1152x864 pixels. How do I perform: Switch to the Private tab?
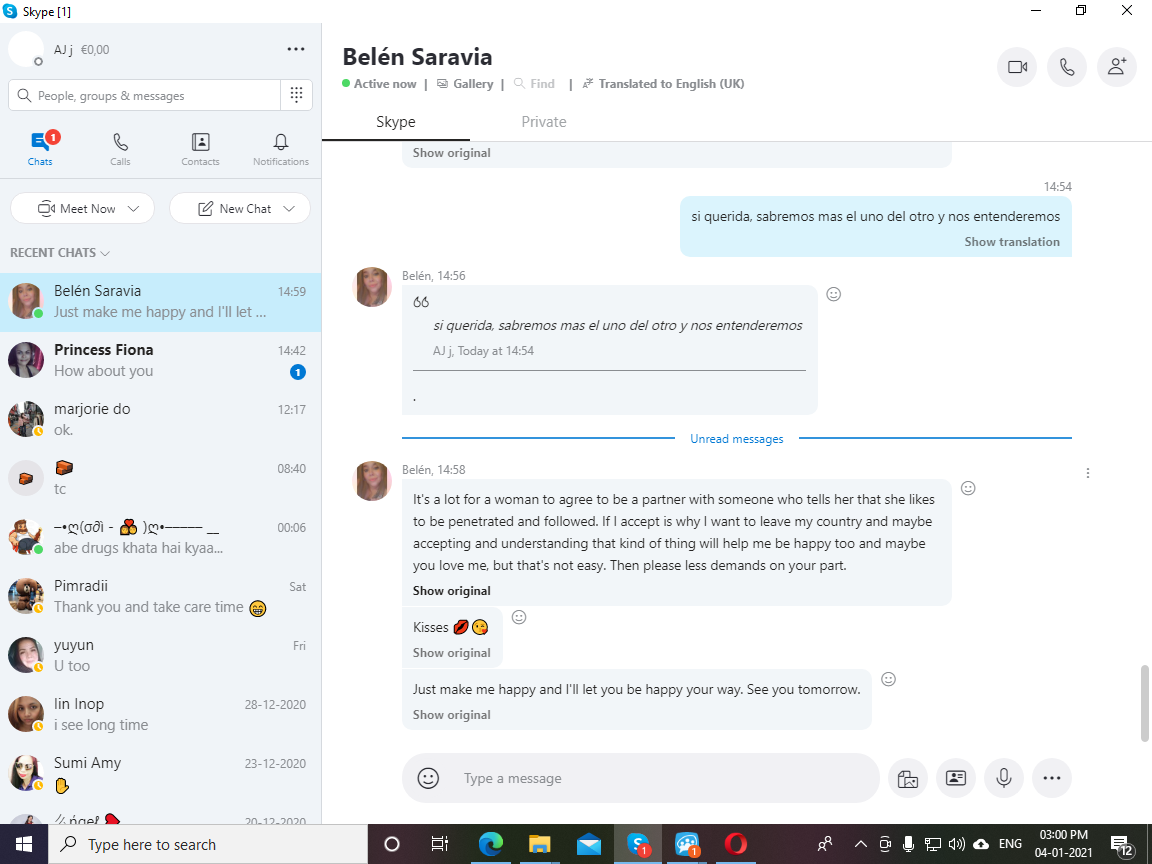[x=544, y=122]
